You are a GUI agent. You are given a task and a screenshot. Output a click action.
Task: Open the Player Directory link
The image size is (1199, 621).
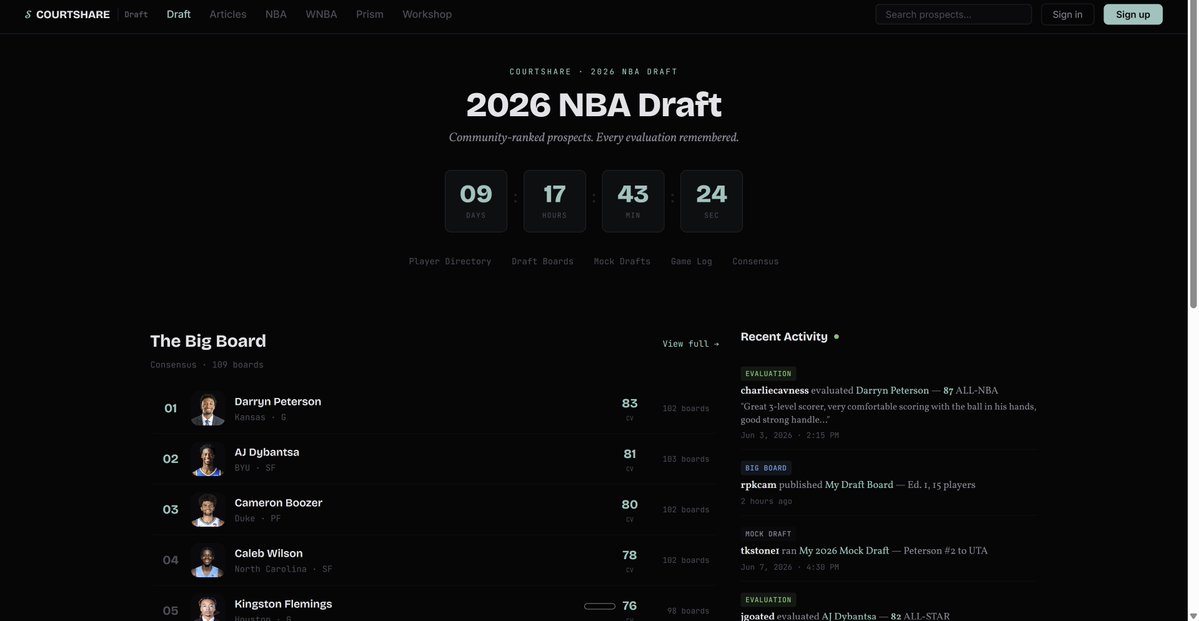point(450,262)
